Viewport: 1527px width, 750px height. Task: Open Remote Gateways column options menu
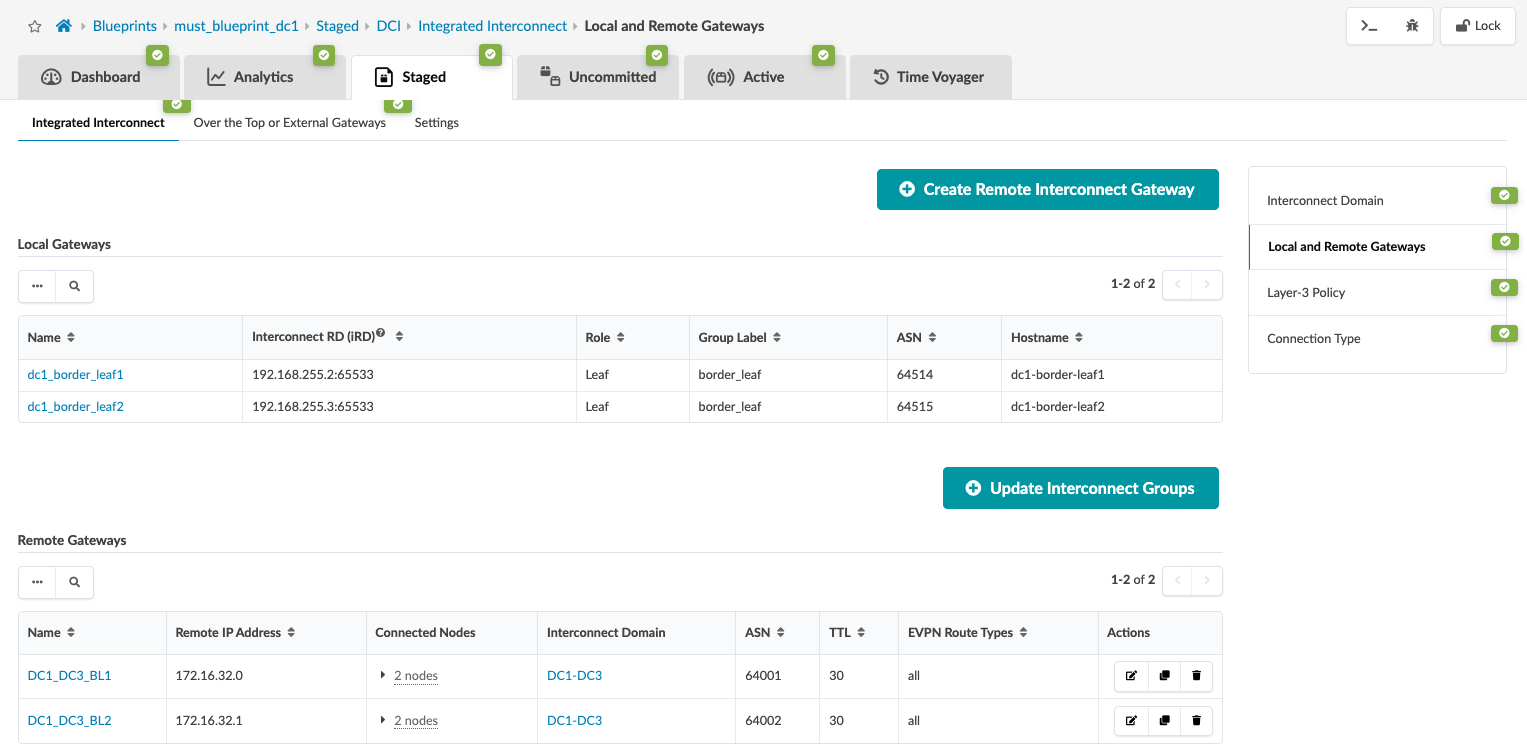[x=37, y=582]
